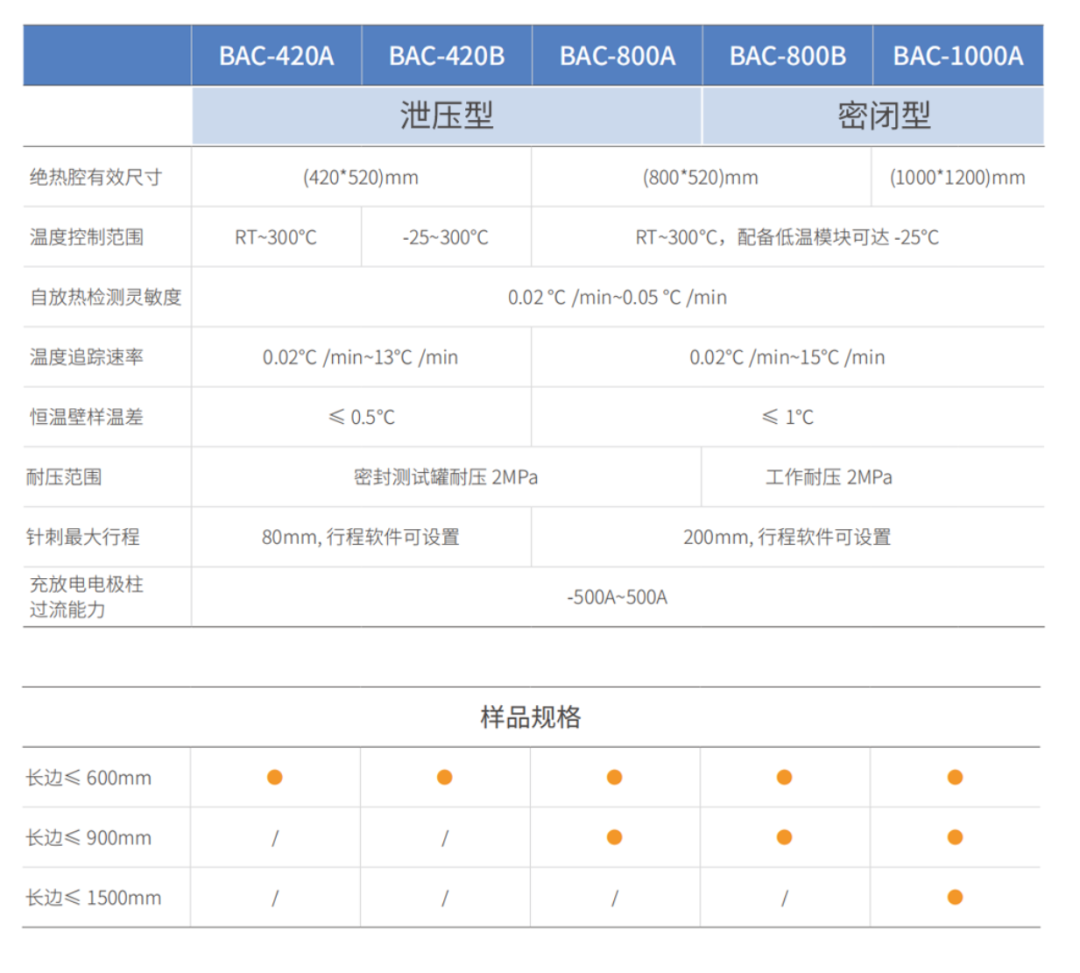
Task: Click the 充放电电极柱 过流能力 row label
Action: tap(86, 597)
